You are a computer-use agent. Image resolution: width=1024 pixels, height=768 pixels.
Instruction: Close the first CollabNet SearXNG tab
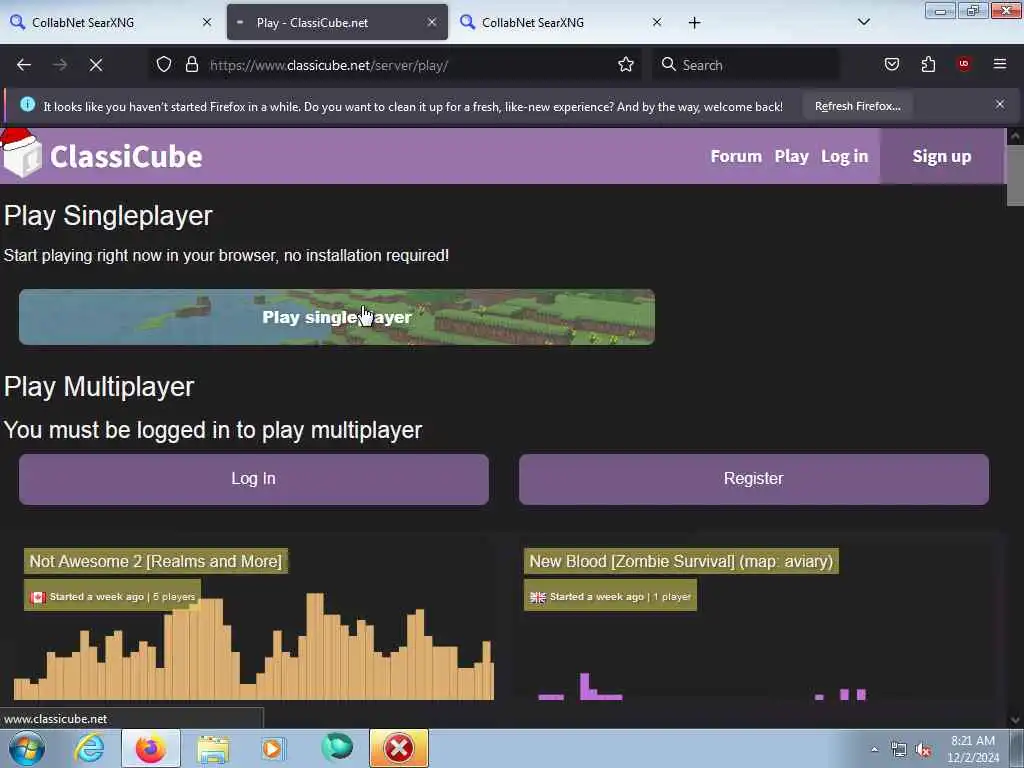pos(207,22)
